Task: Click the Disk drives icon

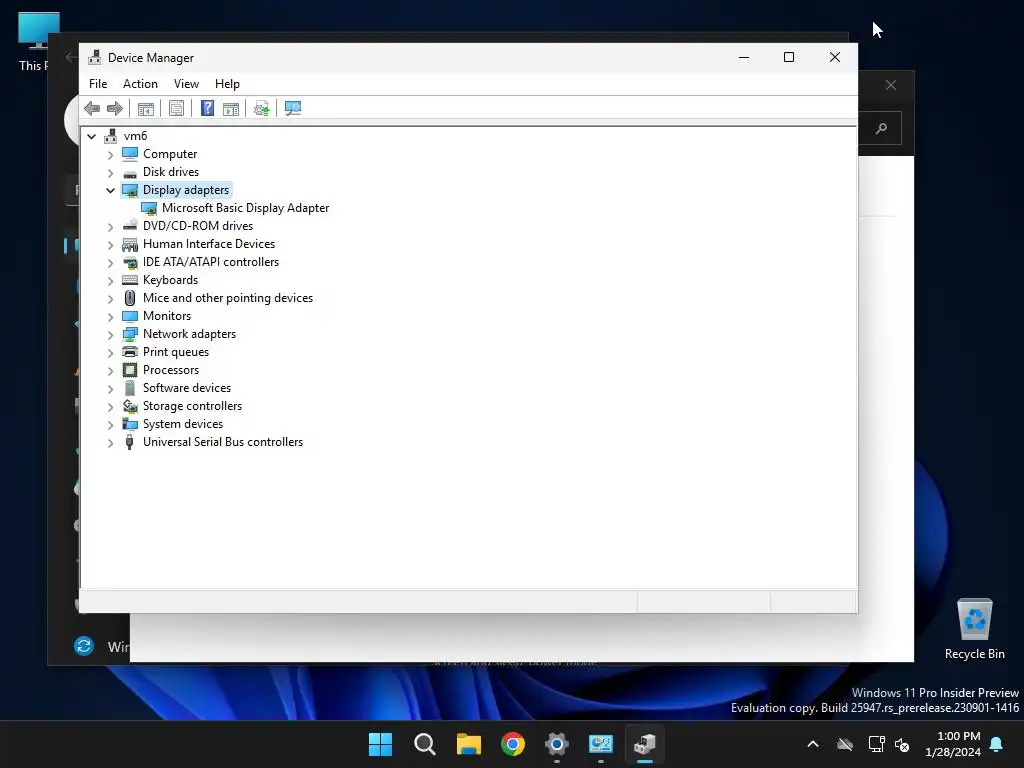Action: pyautogui.click(x=130, y=172)
